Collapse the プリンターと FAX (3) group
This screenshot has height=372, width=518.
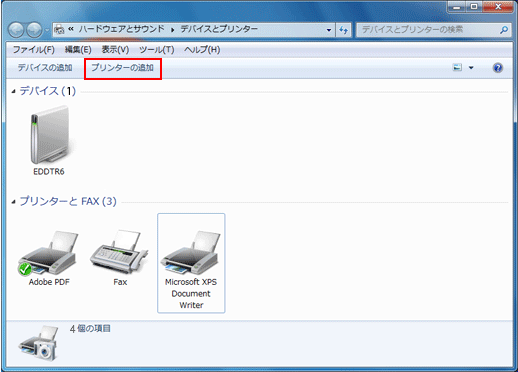13,202
